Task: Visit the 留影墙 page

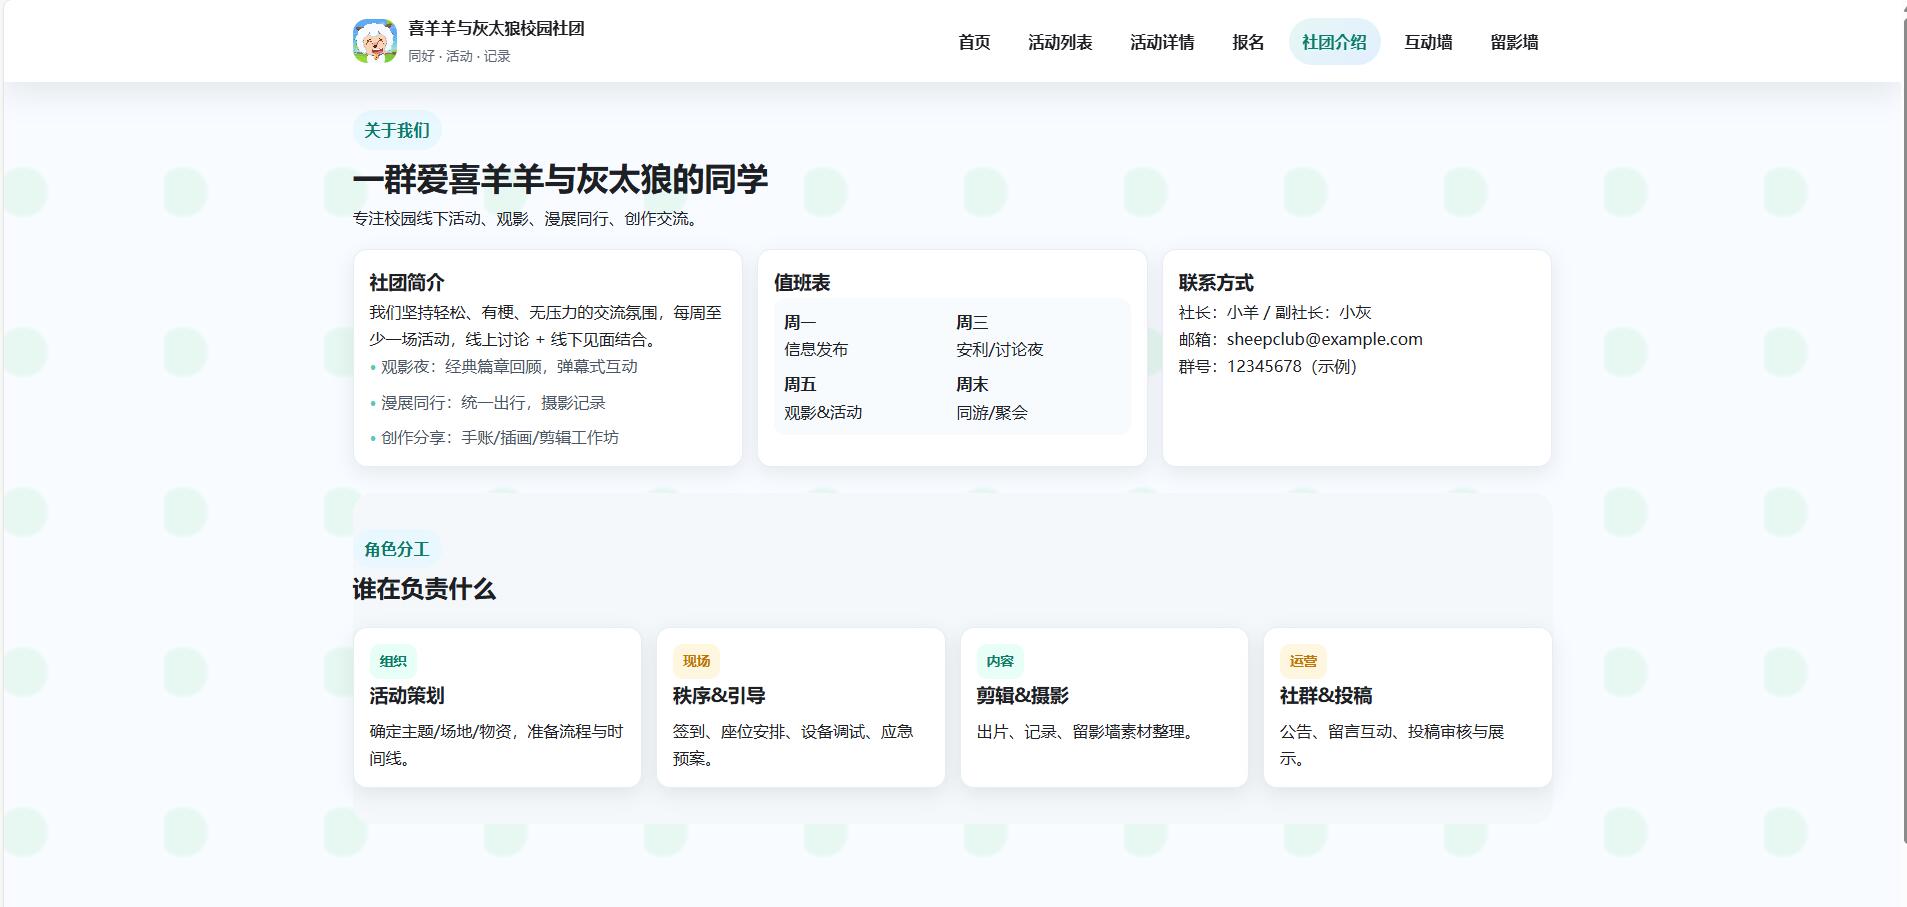Action: pyautogui.click(x=1513, y=43)
